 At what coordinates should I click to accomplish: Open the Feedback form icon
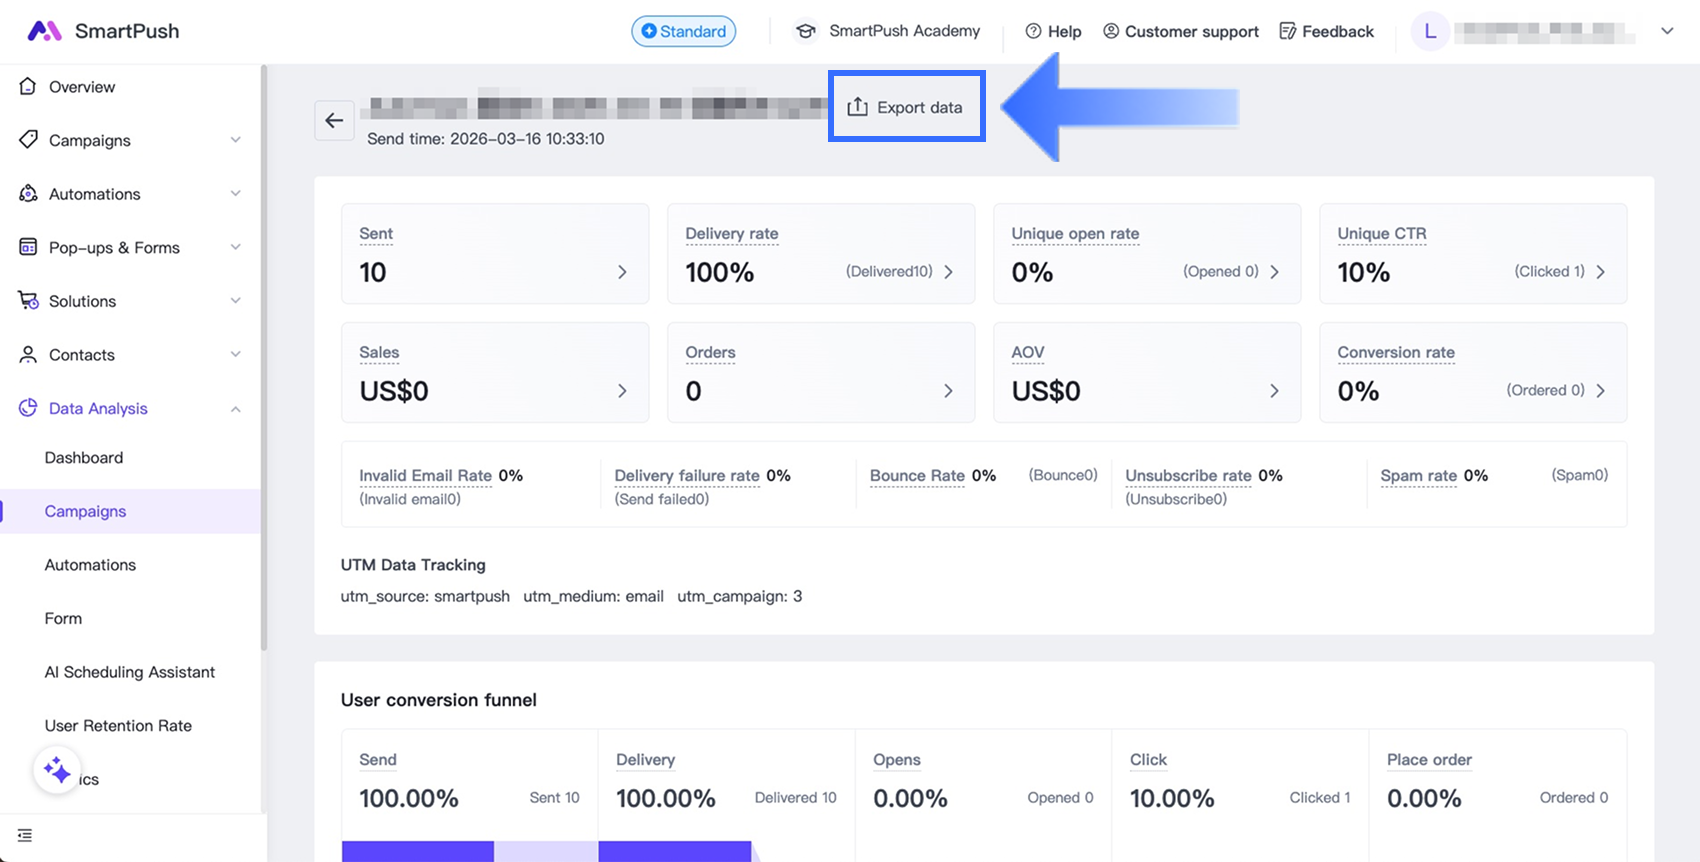click(1288, 31)
